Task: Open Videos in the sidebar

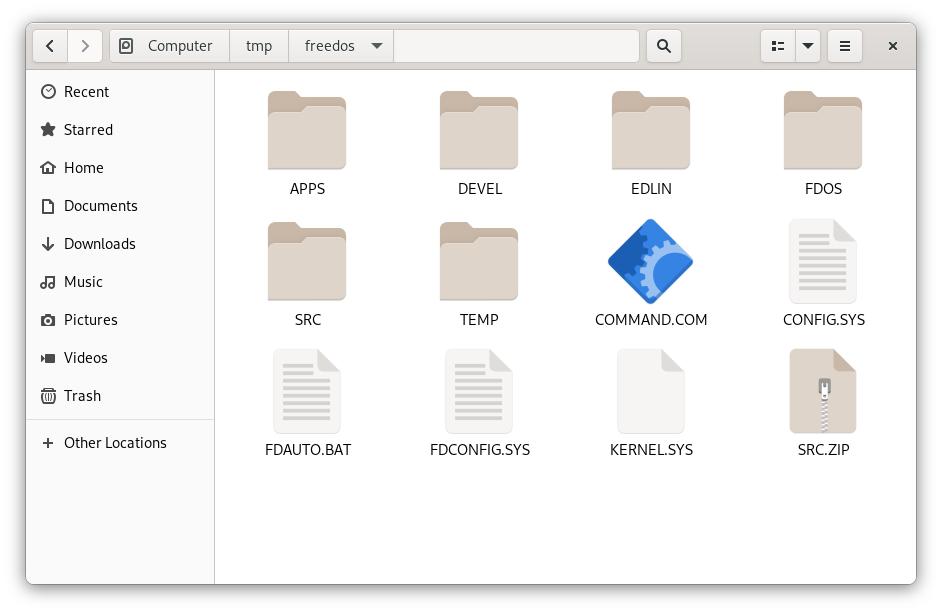Action: pyautogui.click(x=120, y=358)
